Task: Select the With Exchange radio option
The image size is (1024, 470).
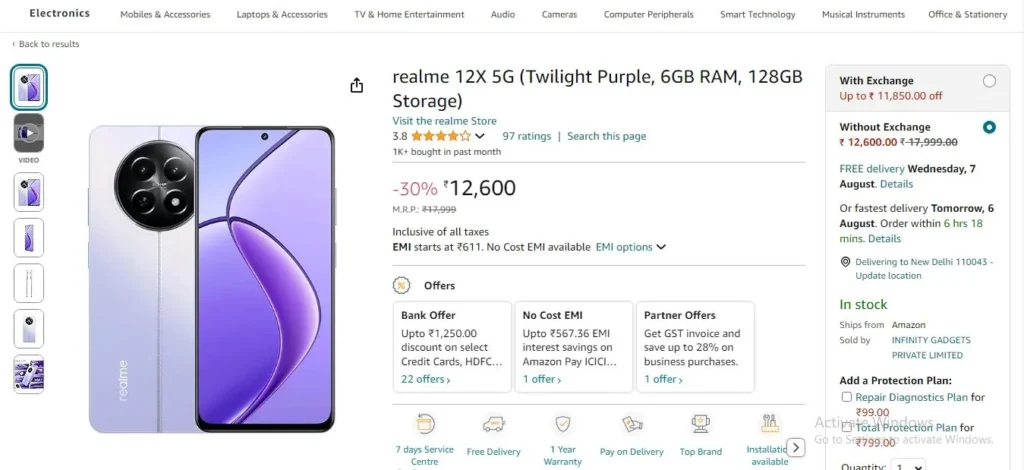Action: click(x=989, y=81)
